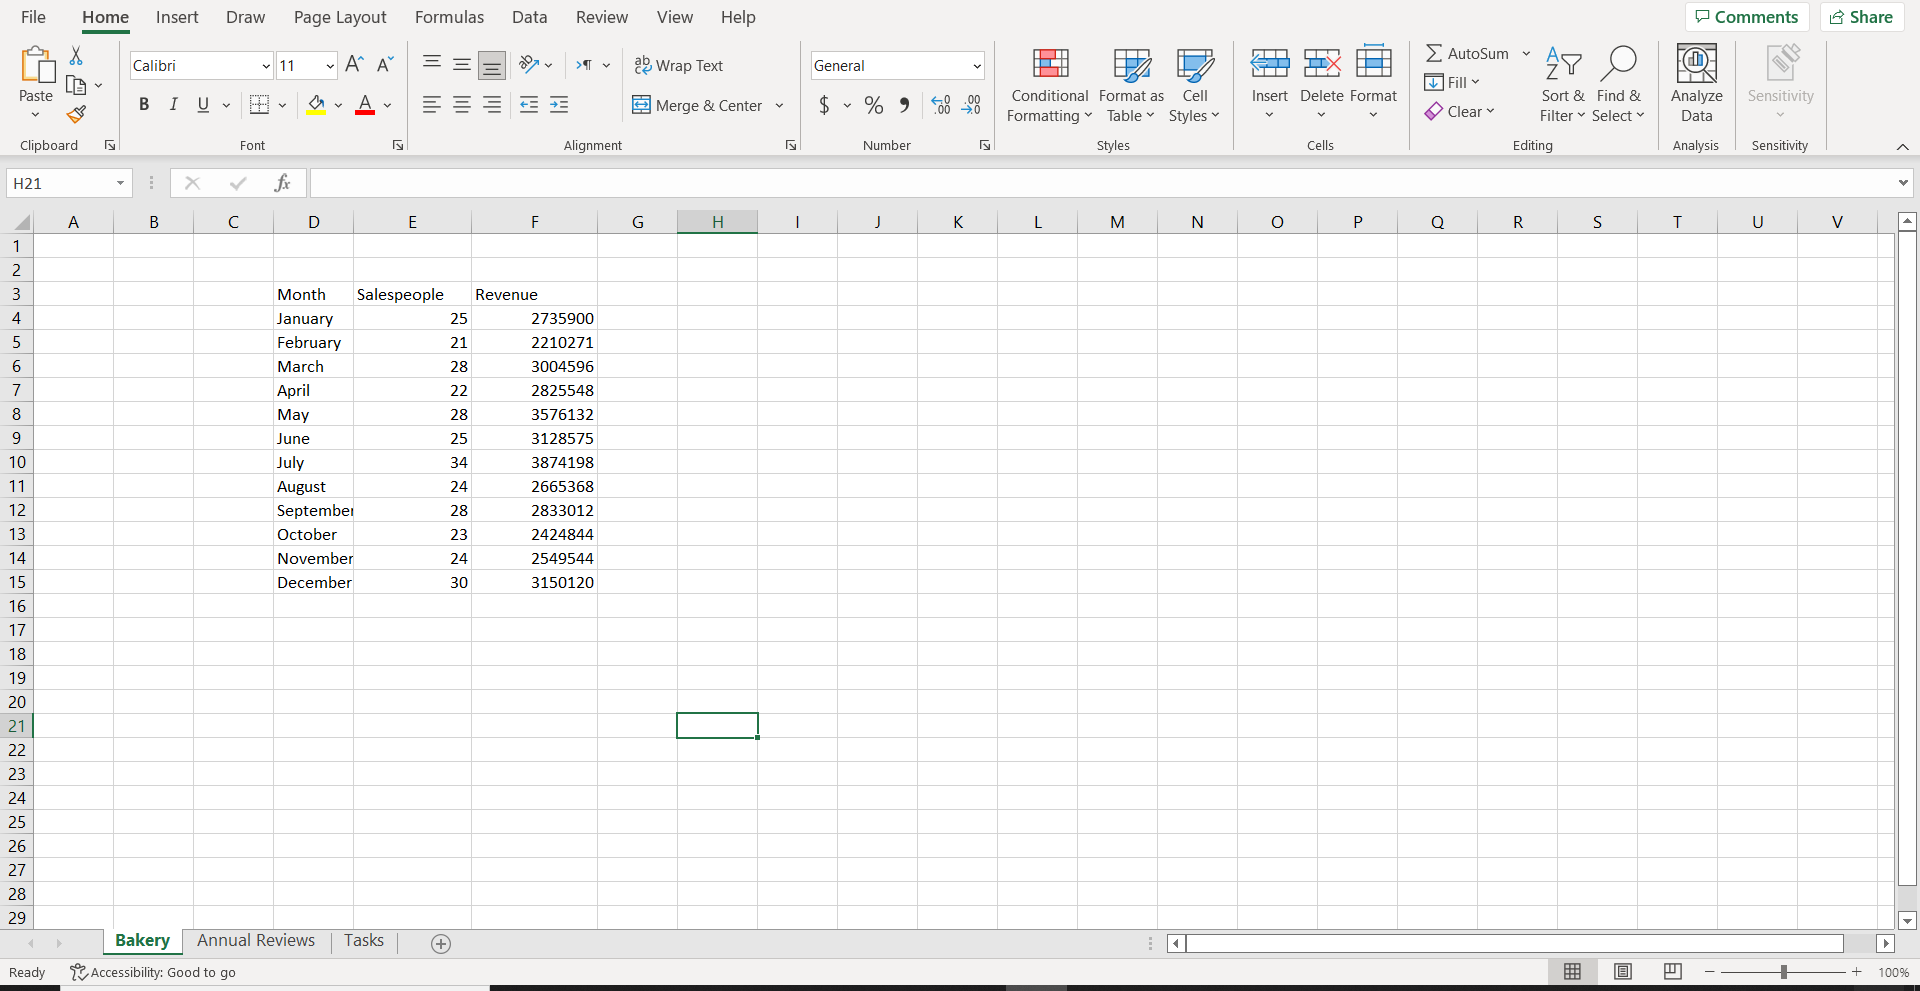Apply Percent Style format

tap(874, 105)
